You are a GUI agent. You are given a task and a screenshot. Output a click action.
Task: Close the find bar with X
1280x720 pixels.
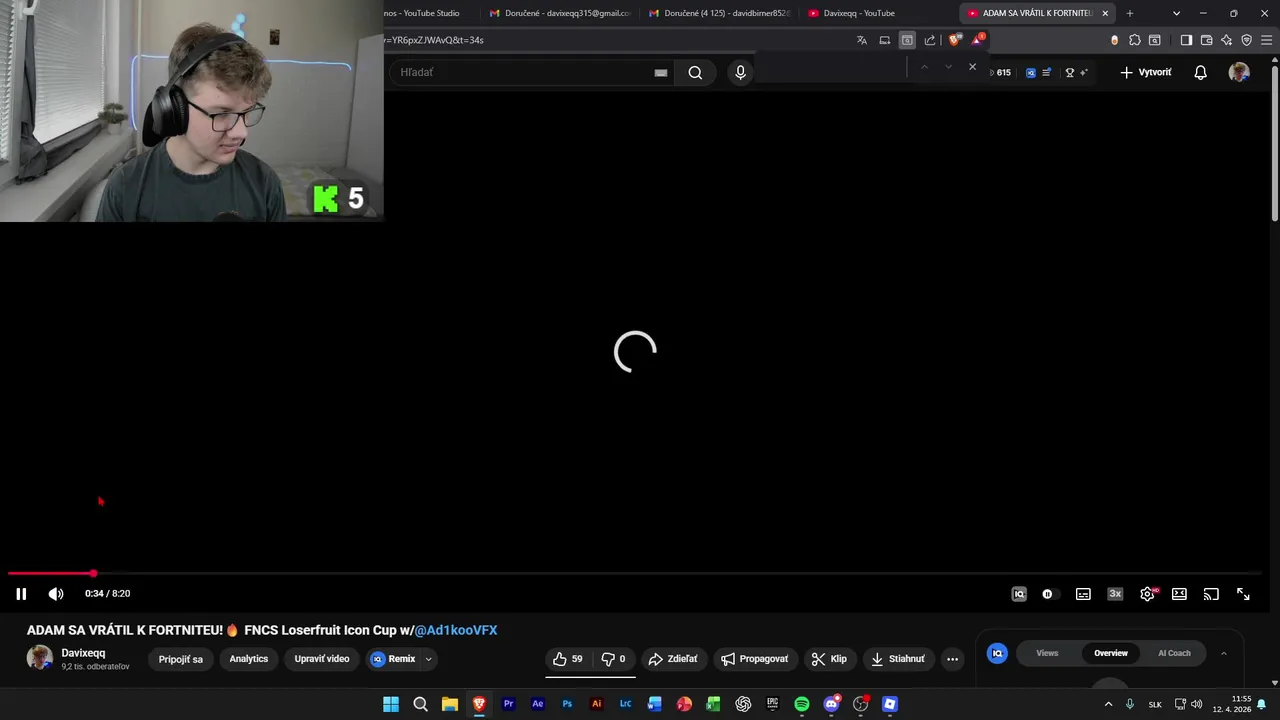972,67
